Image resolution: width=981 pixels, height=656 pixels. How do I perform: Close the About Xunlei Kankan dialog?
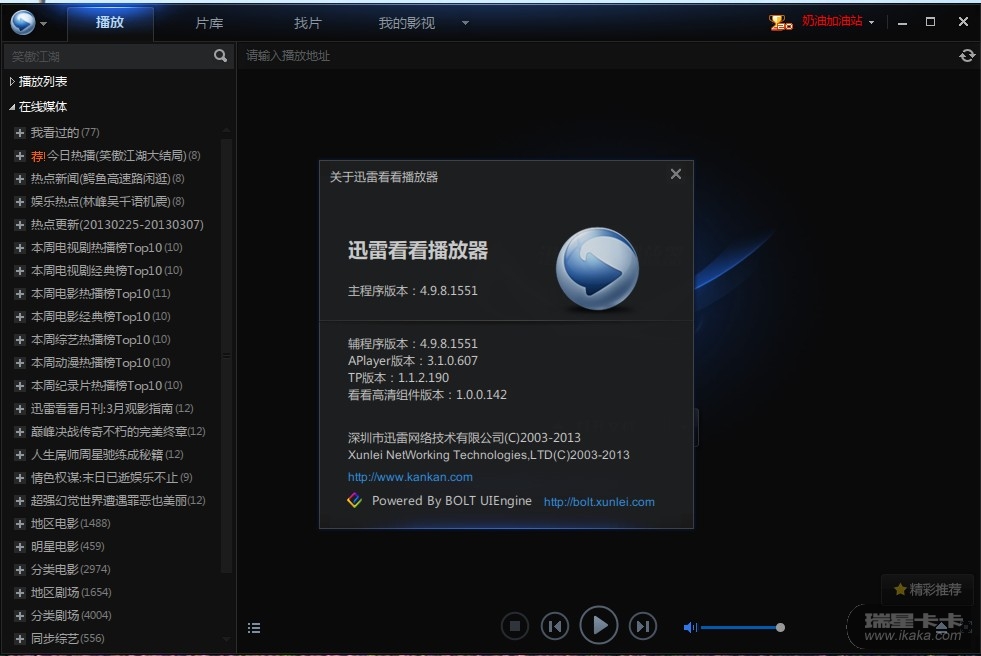pos(676,174)
